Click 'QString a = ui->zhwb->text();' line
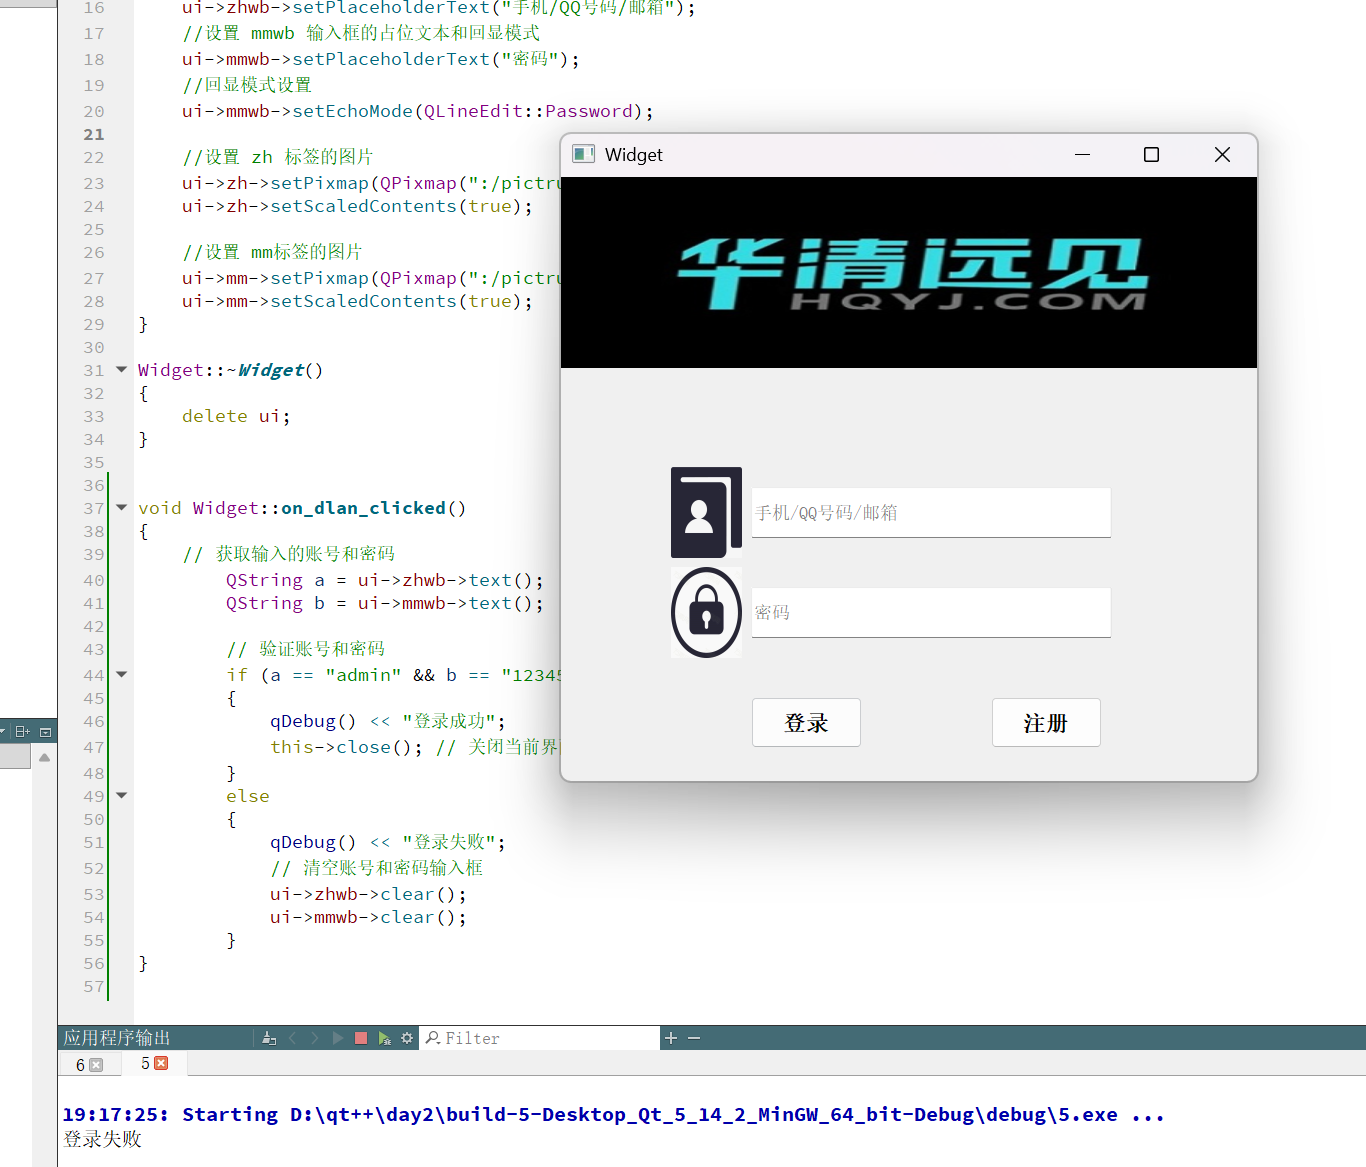 point(385,580)
